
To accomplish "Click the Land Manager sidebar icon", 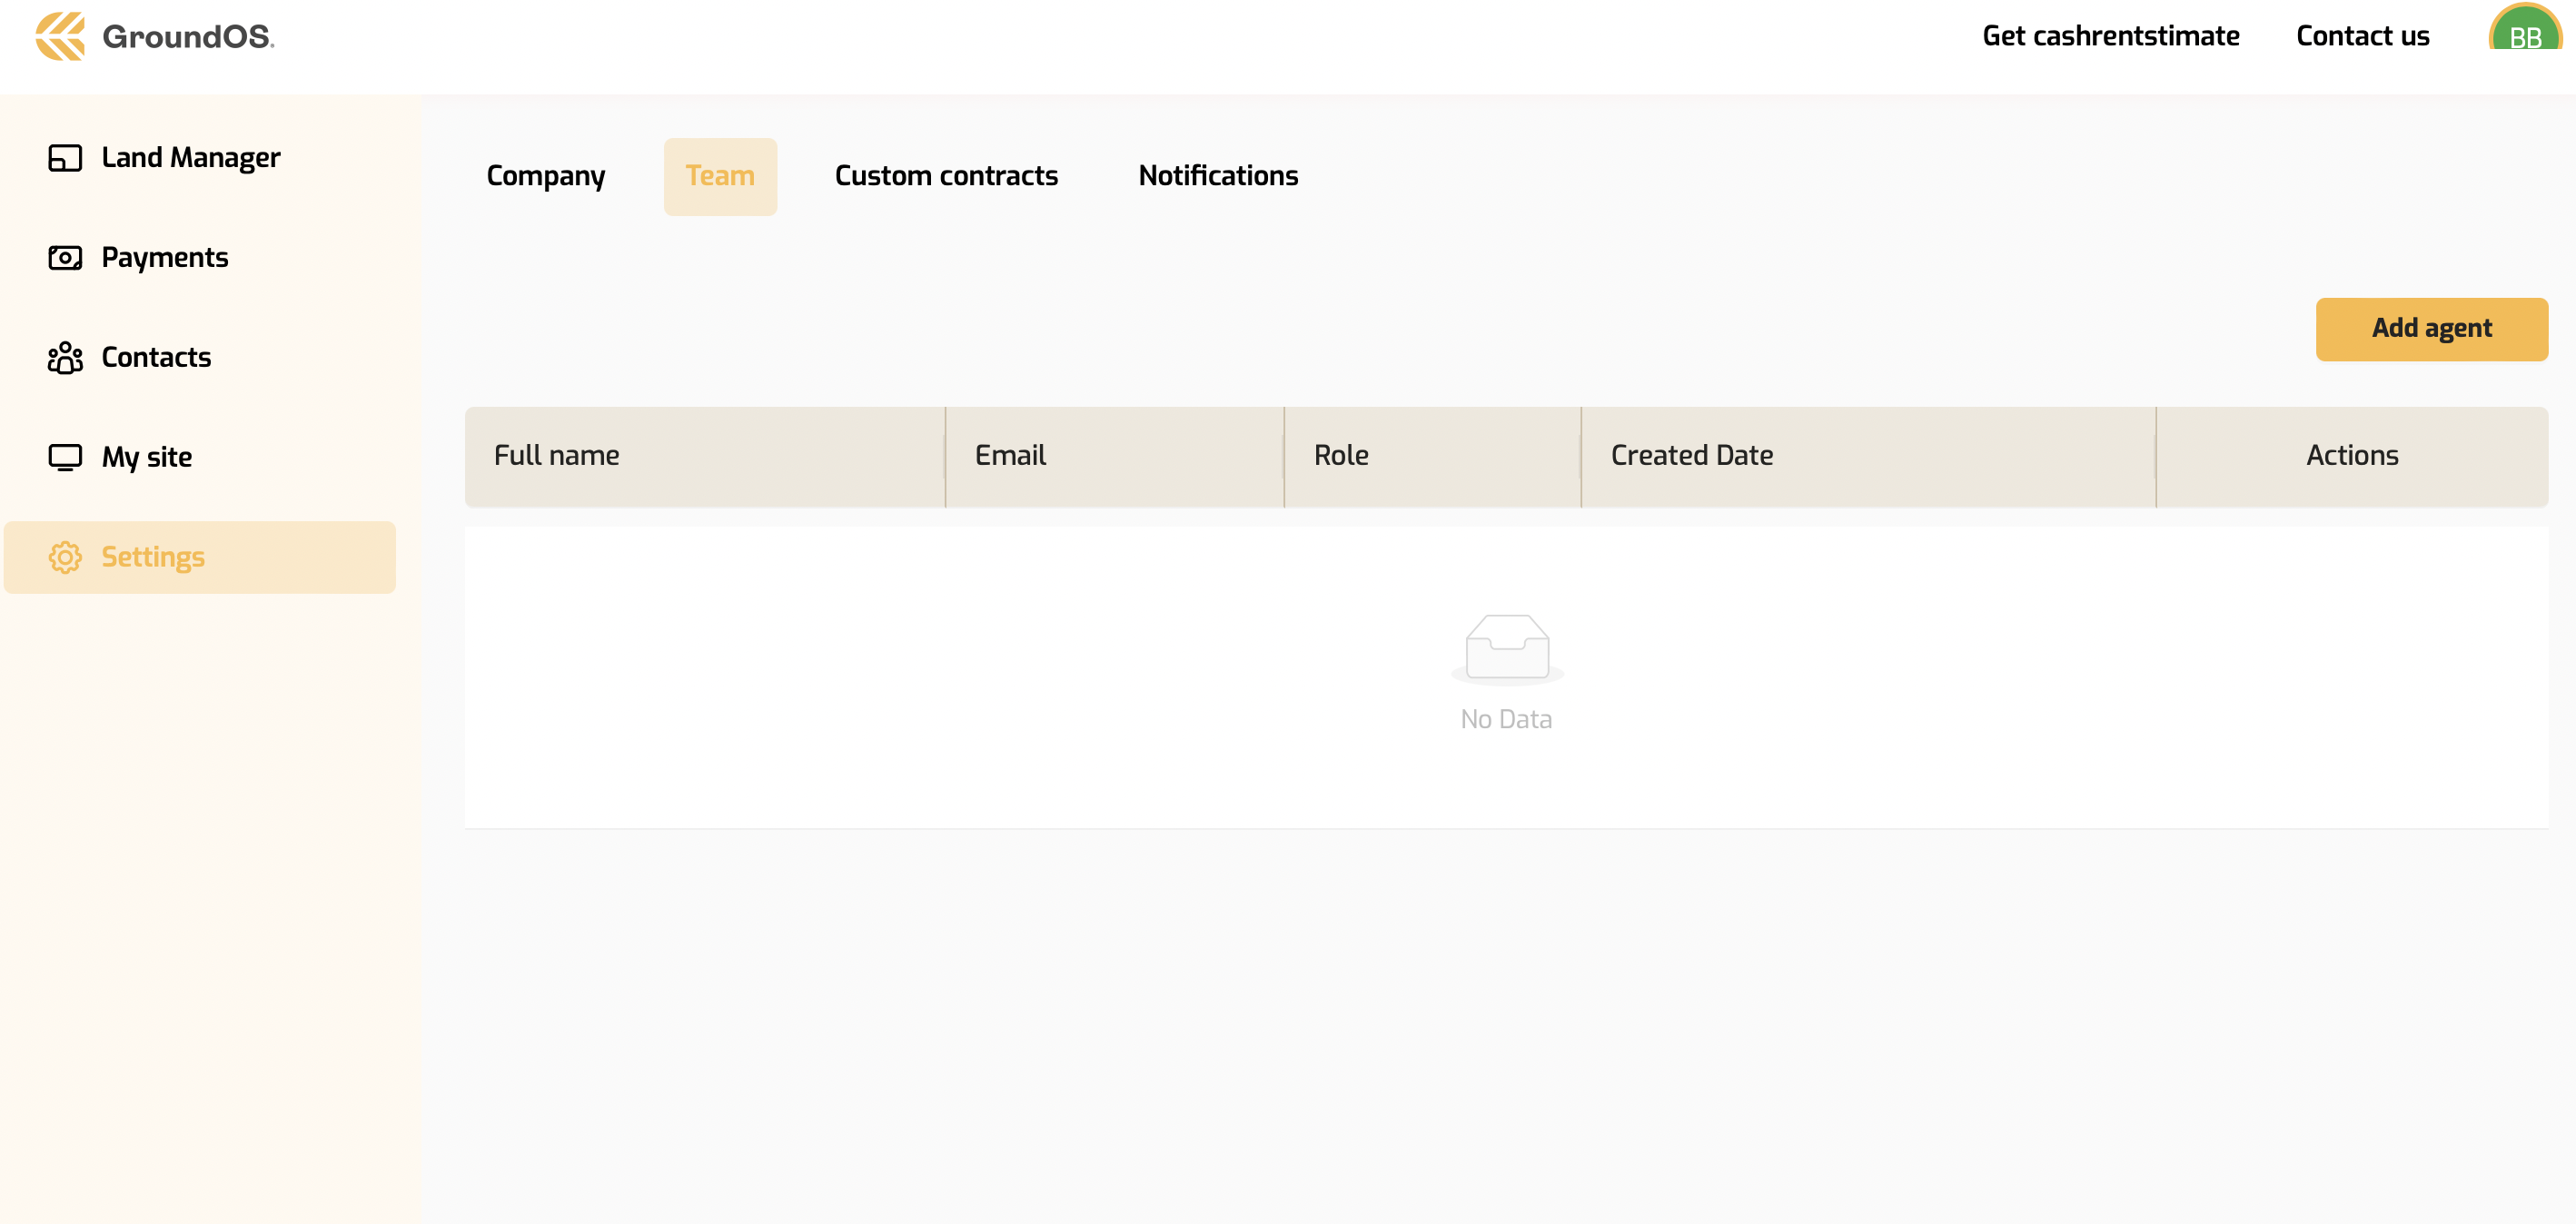I will (x=65, y=158).
